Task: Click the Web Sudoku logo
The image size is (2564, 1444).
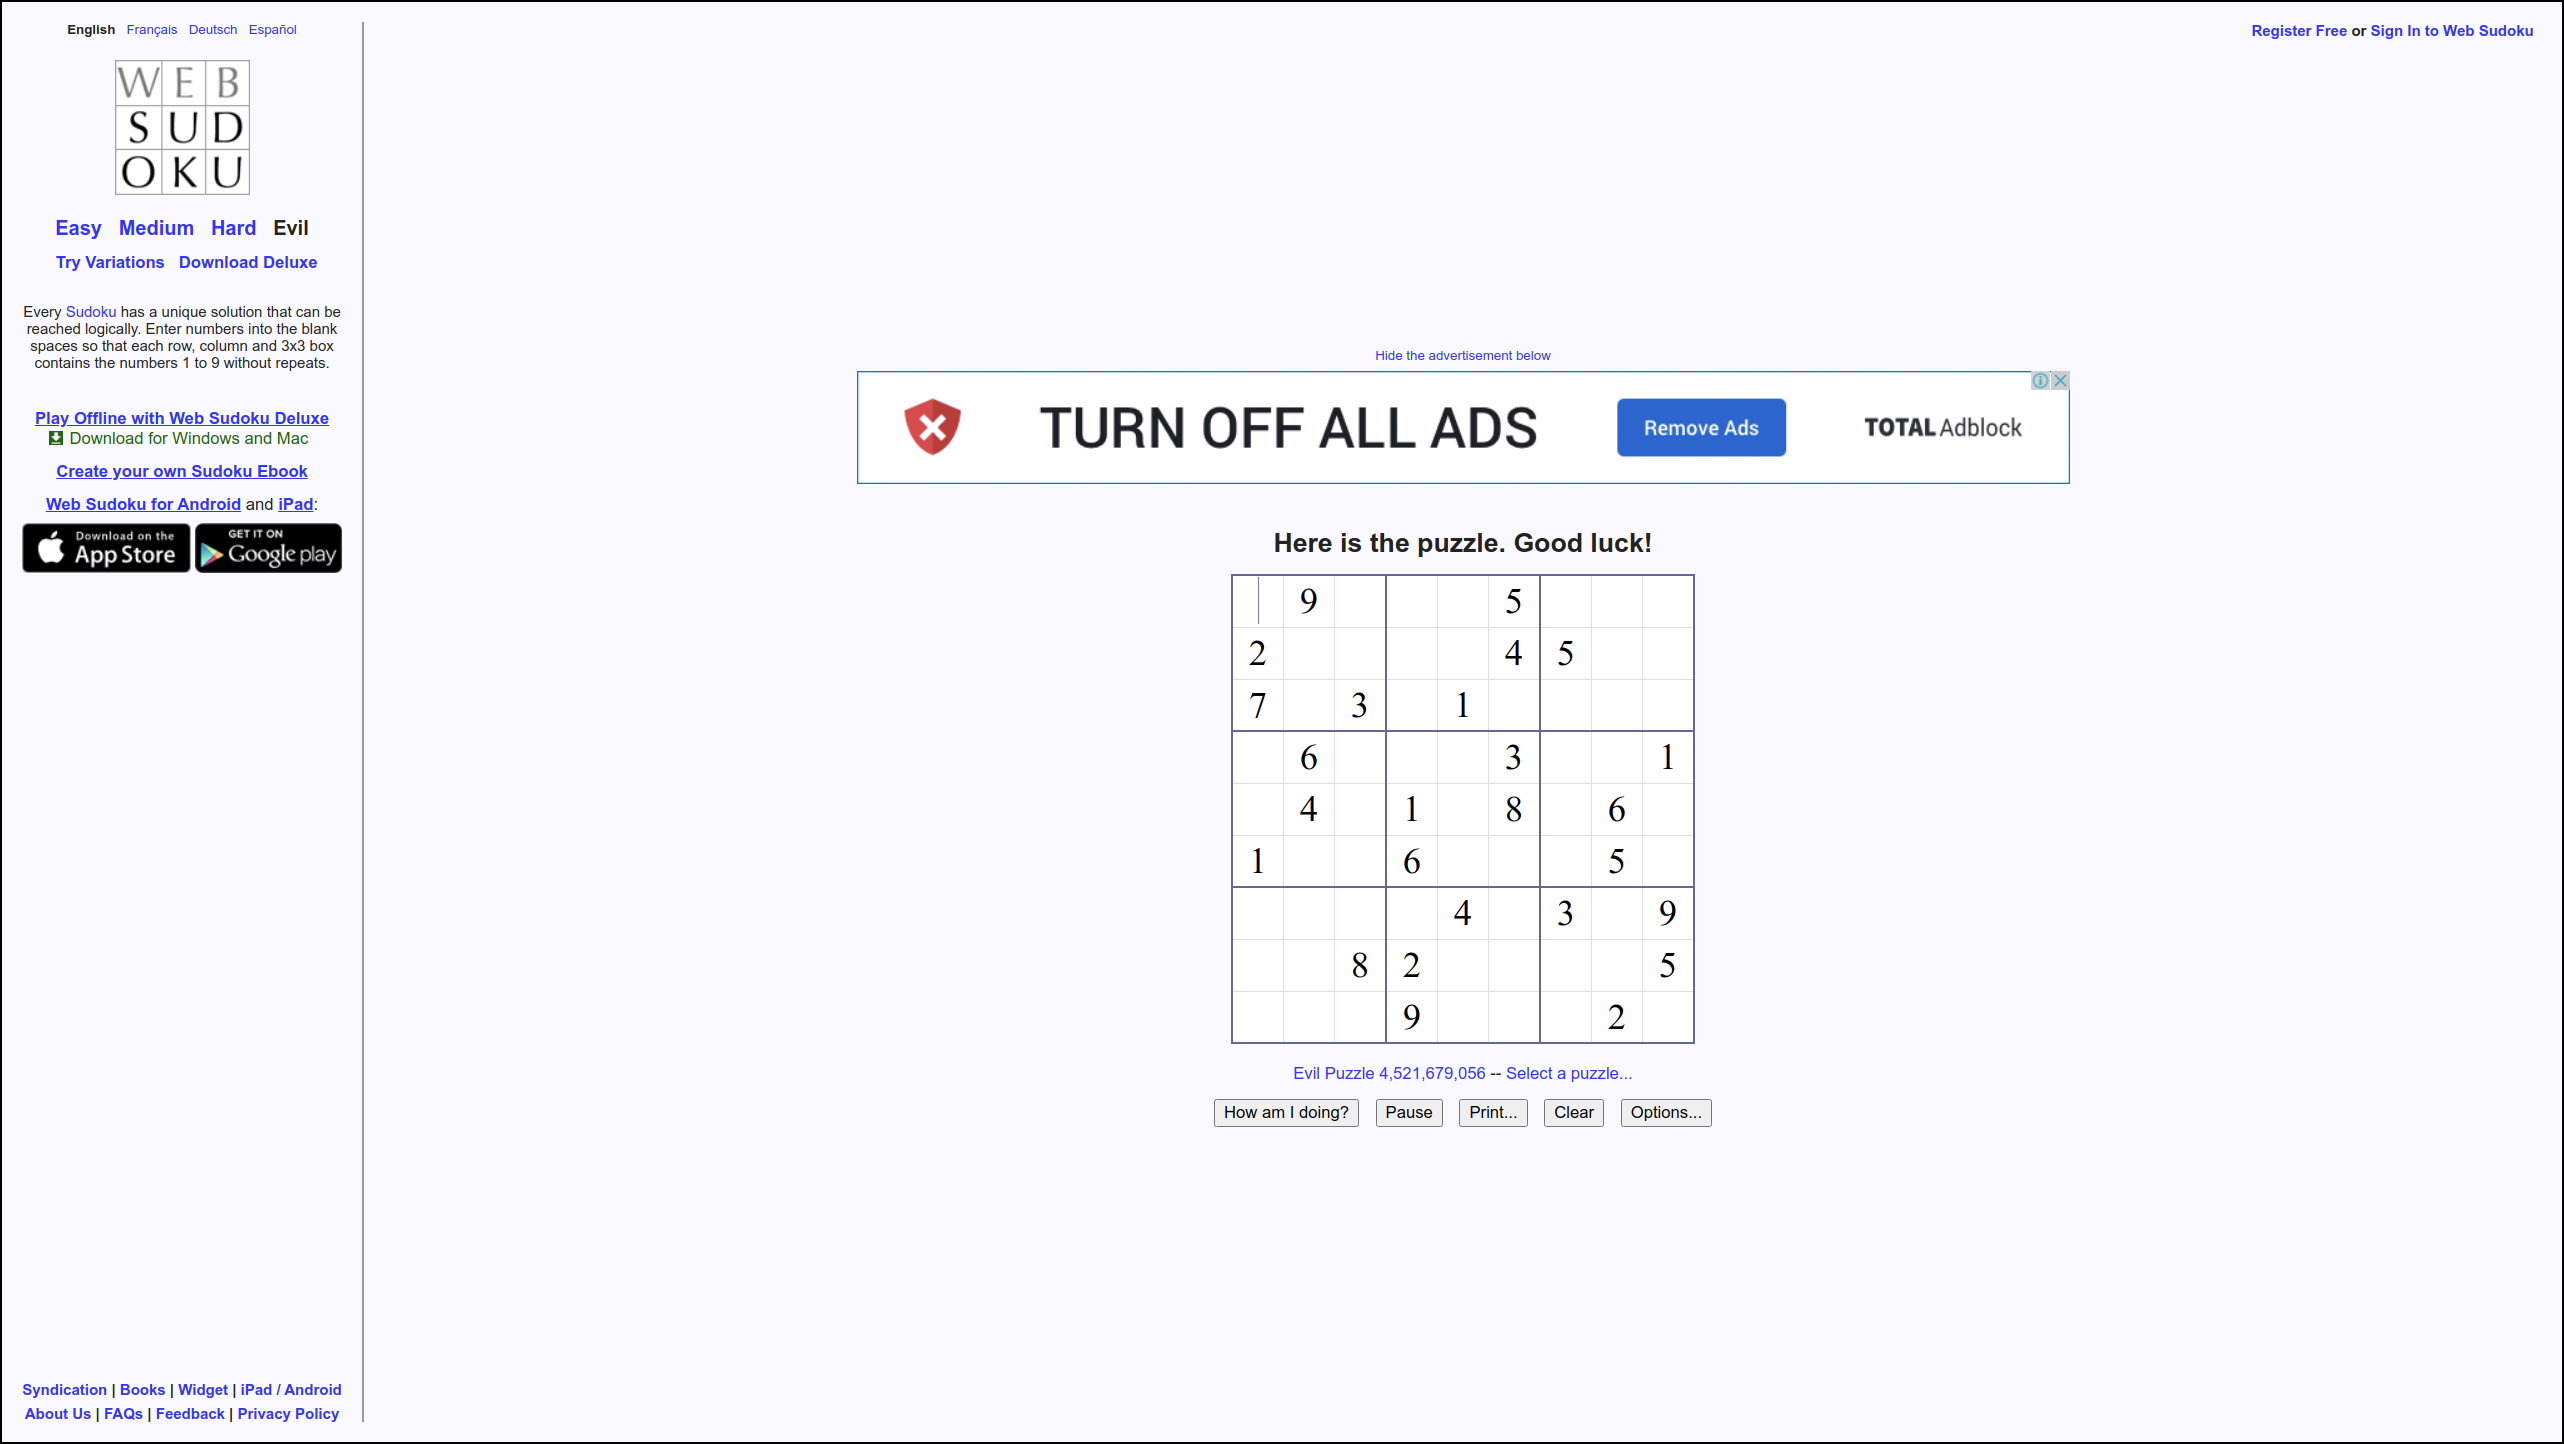Action: (x=182, y=127)
